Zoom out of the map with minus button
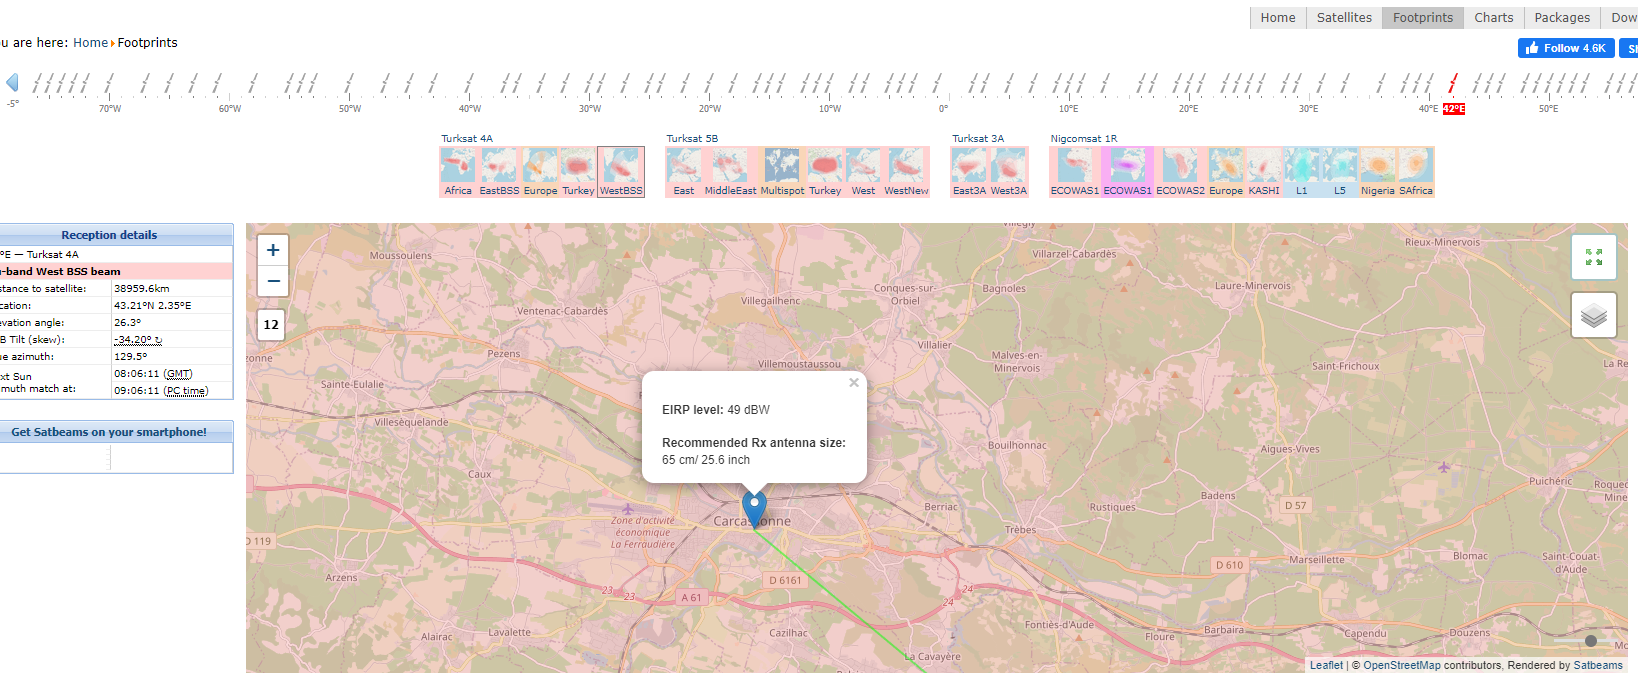The height and width of the screenshot is (683, 1638). pyautogui.click(x=273, y=281)
